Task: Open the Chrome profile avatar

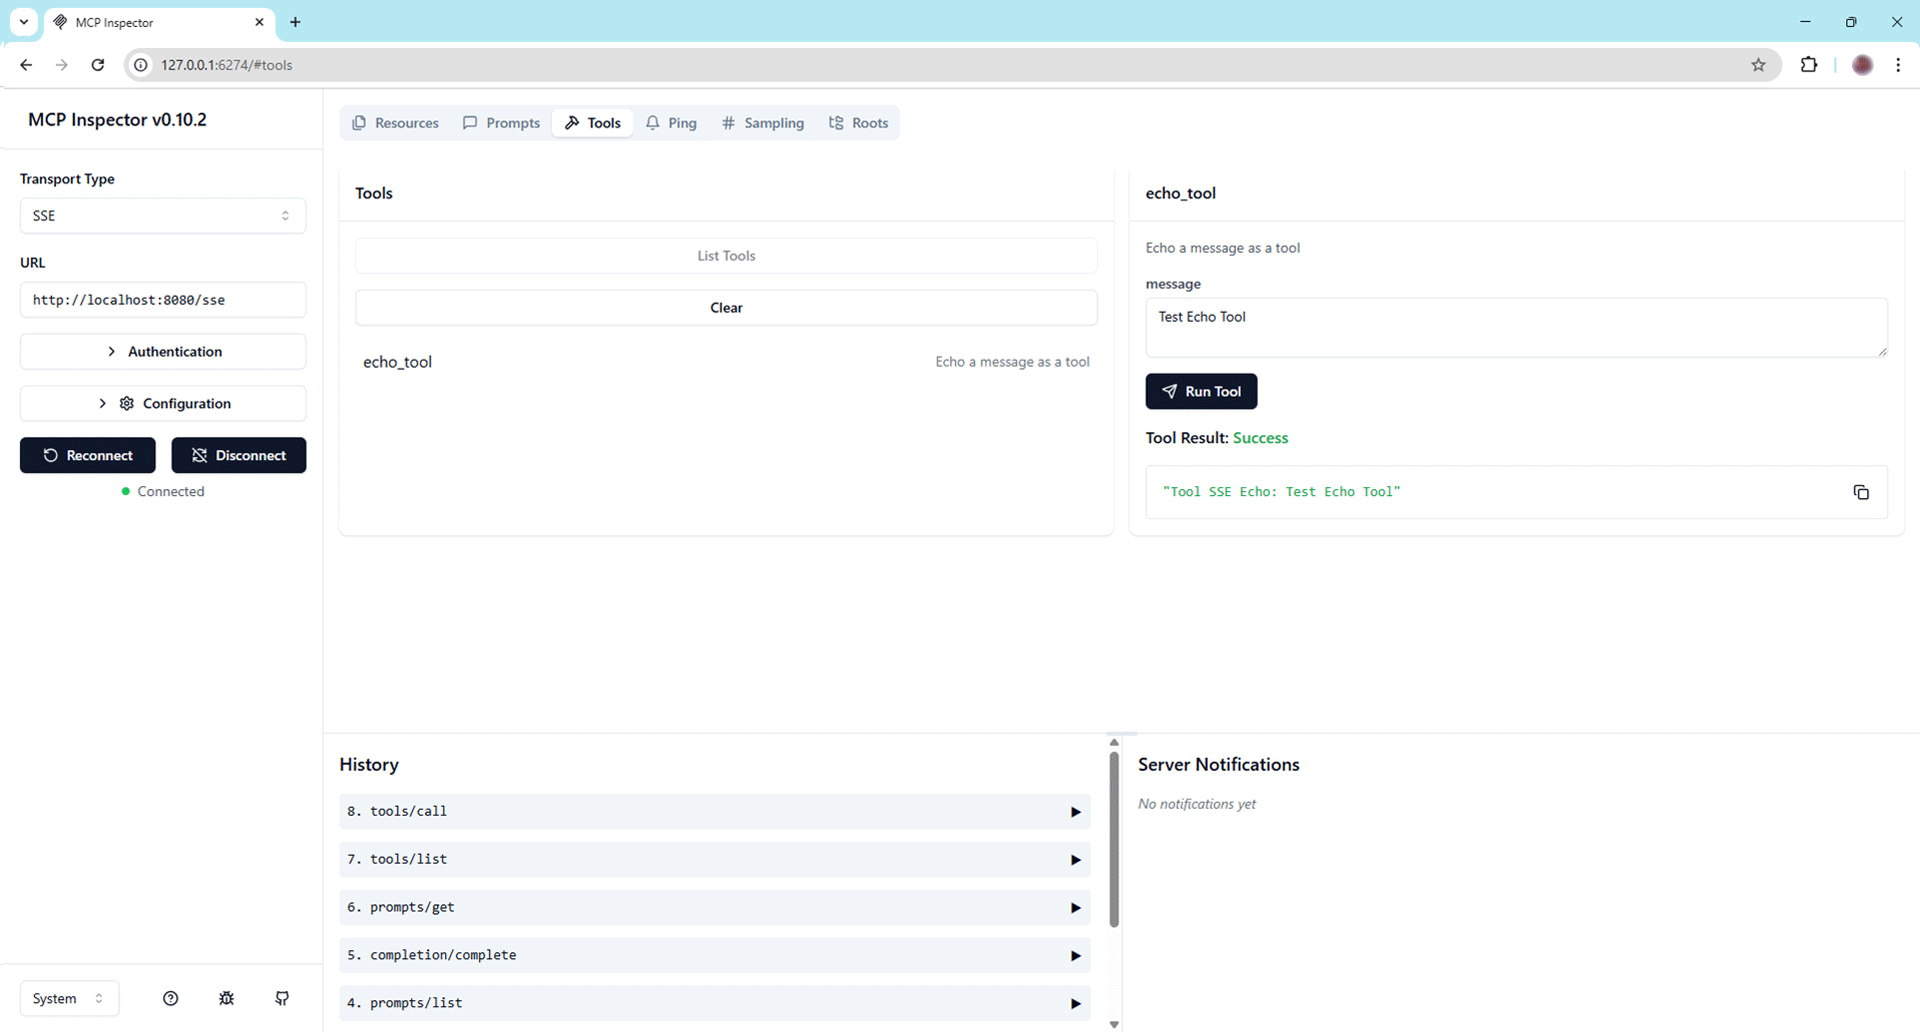Action: 1862,65
